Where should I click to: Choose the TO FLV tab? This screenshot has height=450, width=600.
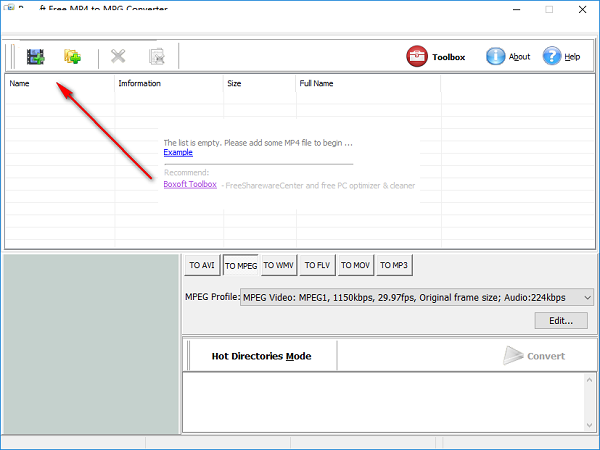tap(317, 265)
